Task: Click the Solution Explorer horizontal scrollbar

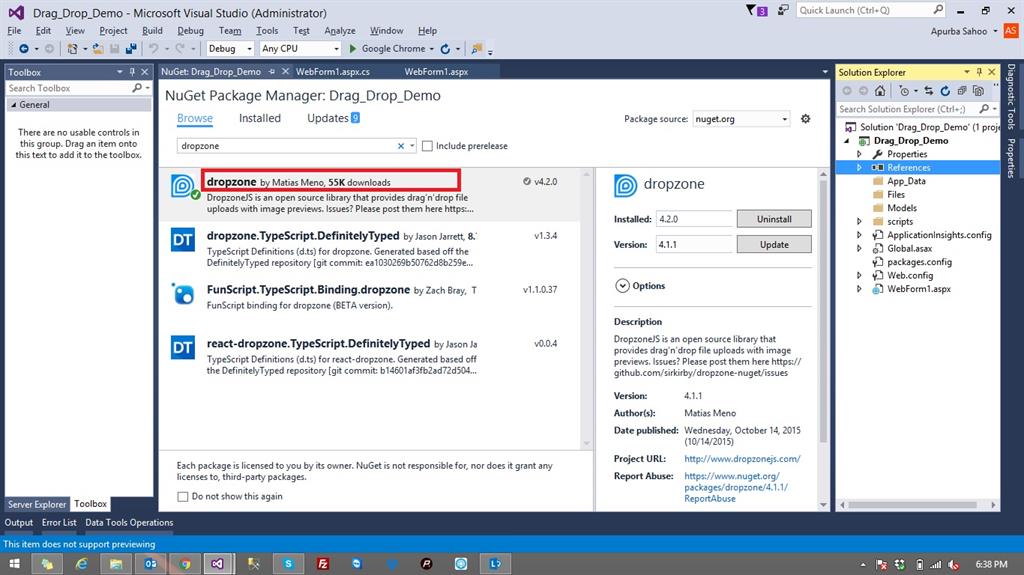Action: coord(912,504)
